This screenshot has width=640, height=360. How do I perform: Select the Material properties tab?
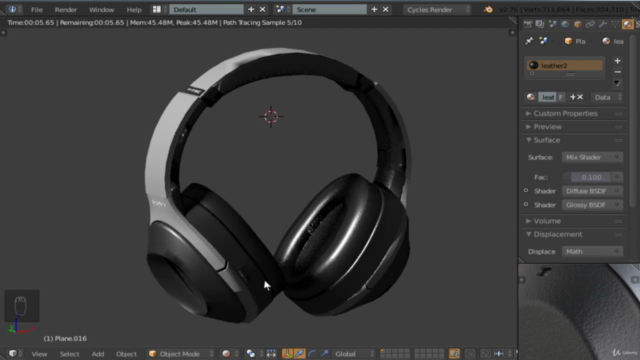point(628,24)
